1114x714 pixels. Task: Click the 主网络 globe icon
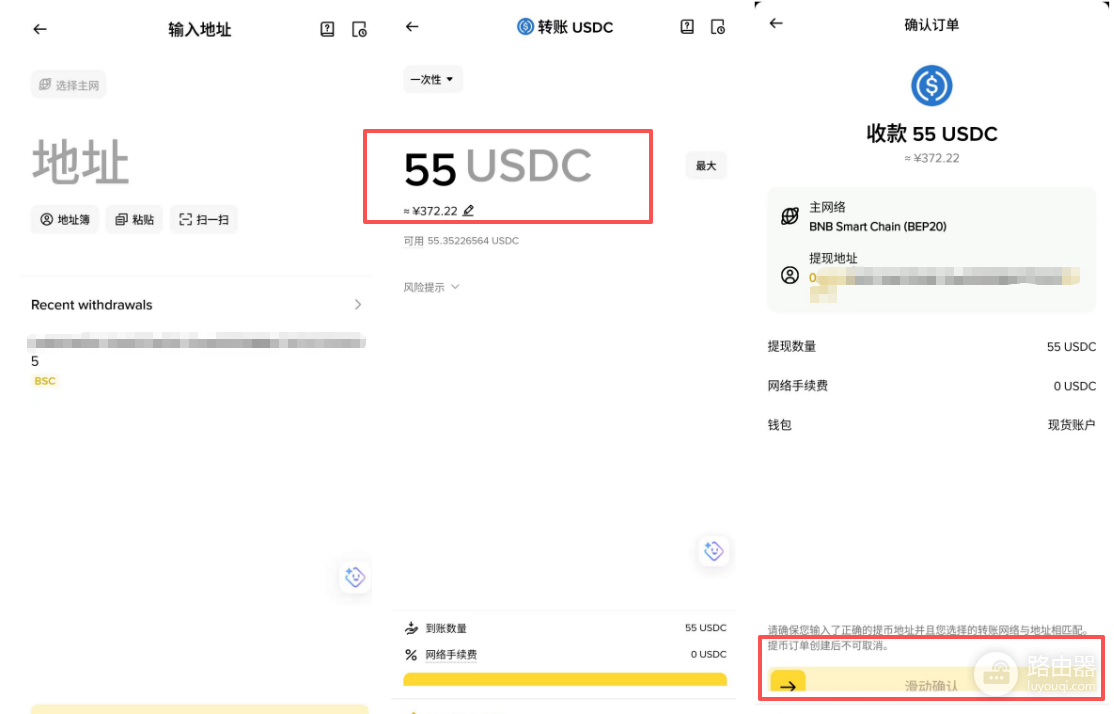789,216
